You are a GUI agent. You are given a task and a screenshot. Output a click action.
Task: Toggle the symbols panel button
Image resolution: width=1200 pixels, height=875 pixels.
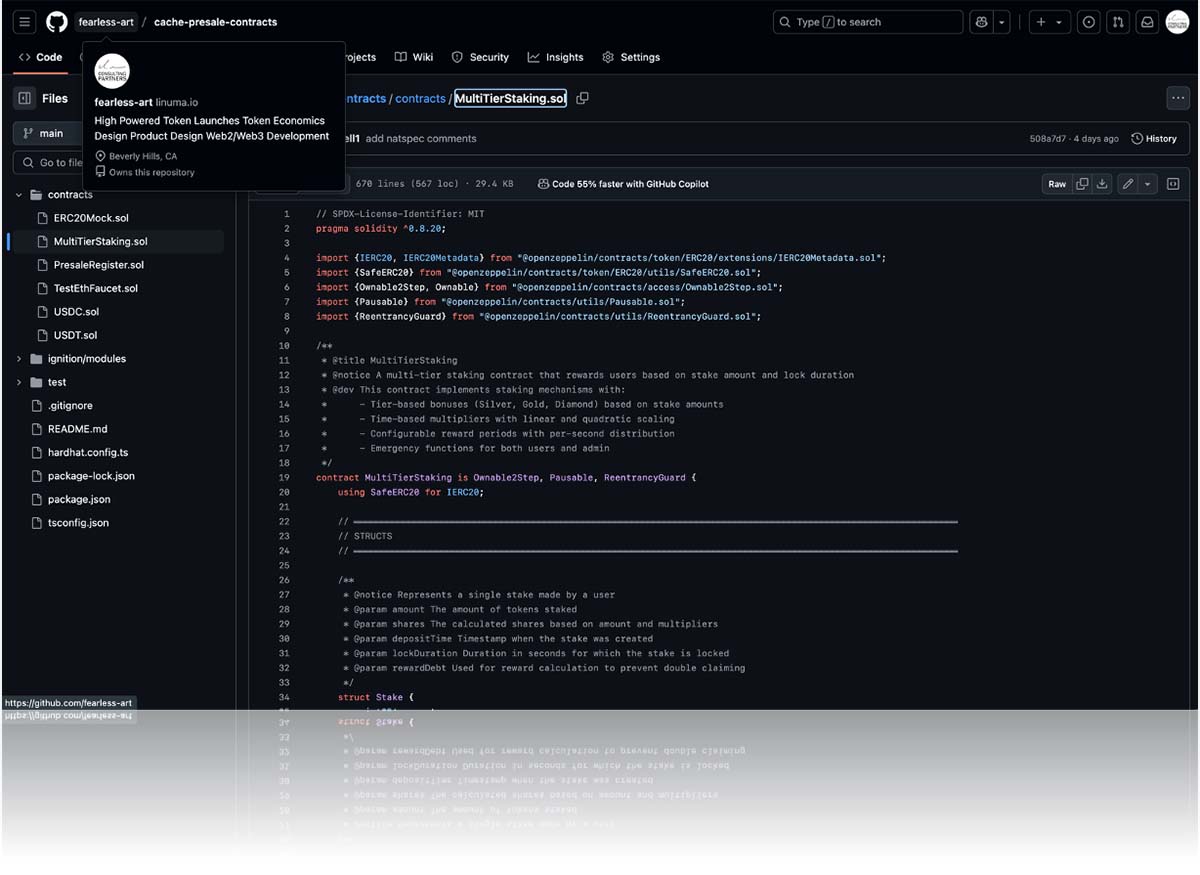1173,184
